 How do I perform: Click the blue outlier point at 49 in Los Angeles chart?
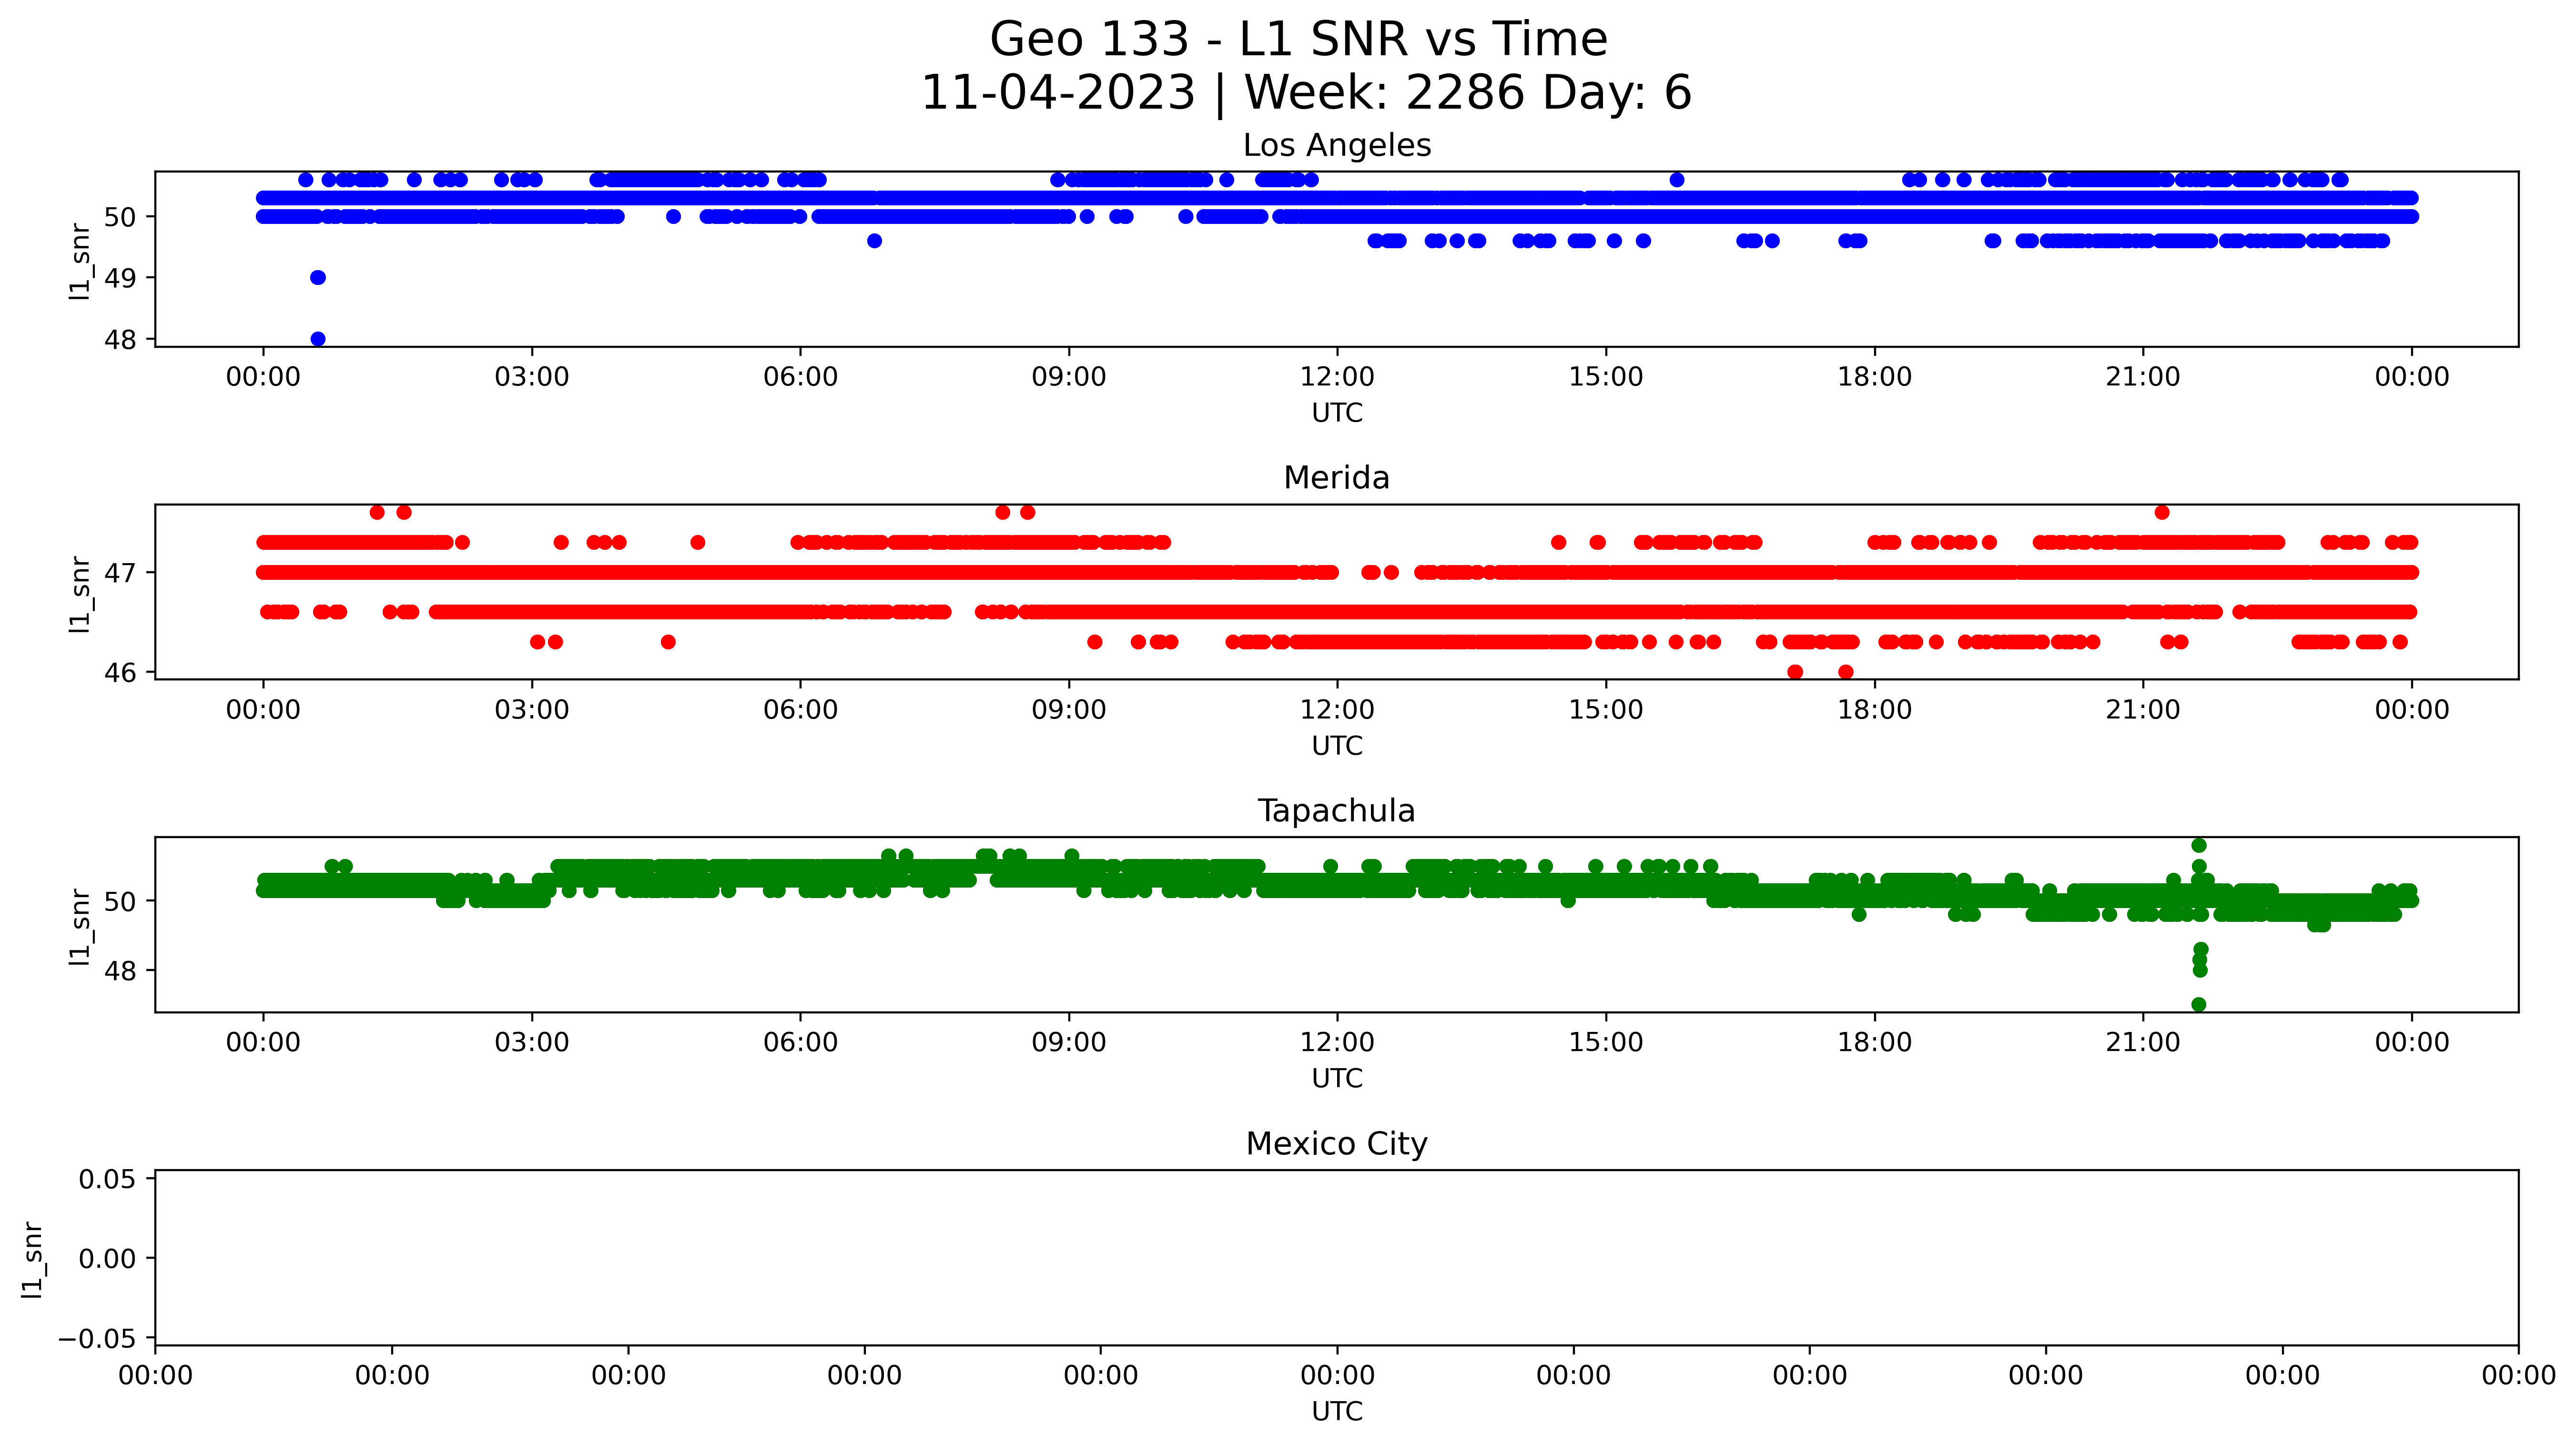(318, 278)
